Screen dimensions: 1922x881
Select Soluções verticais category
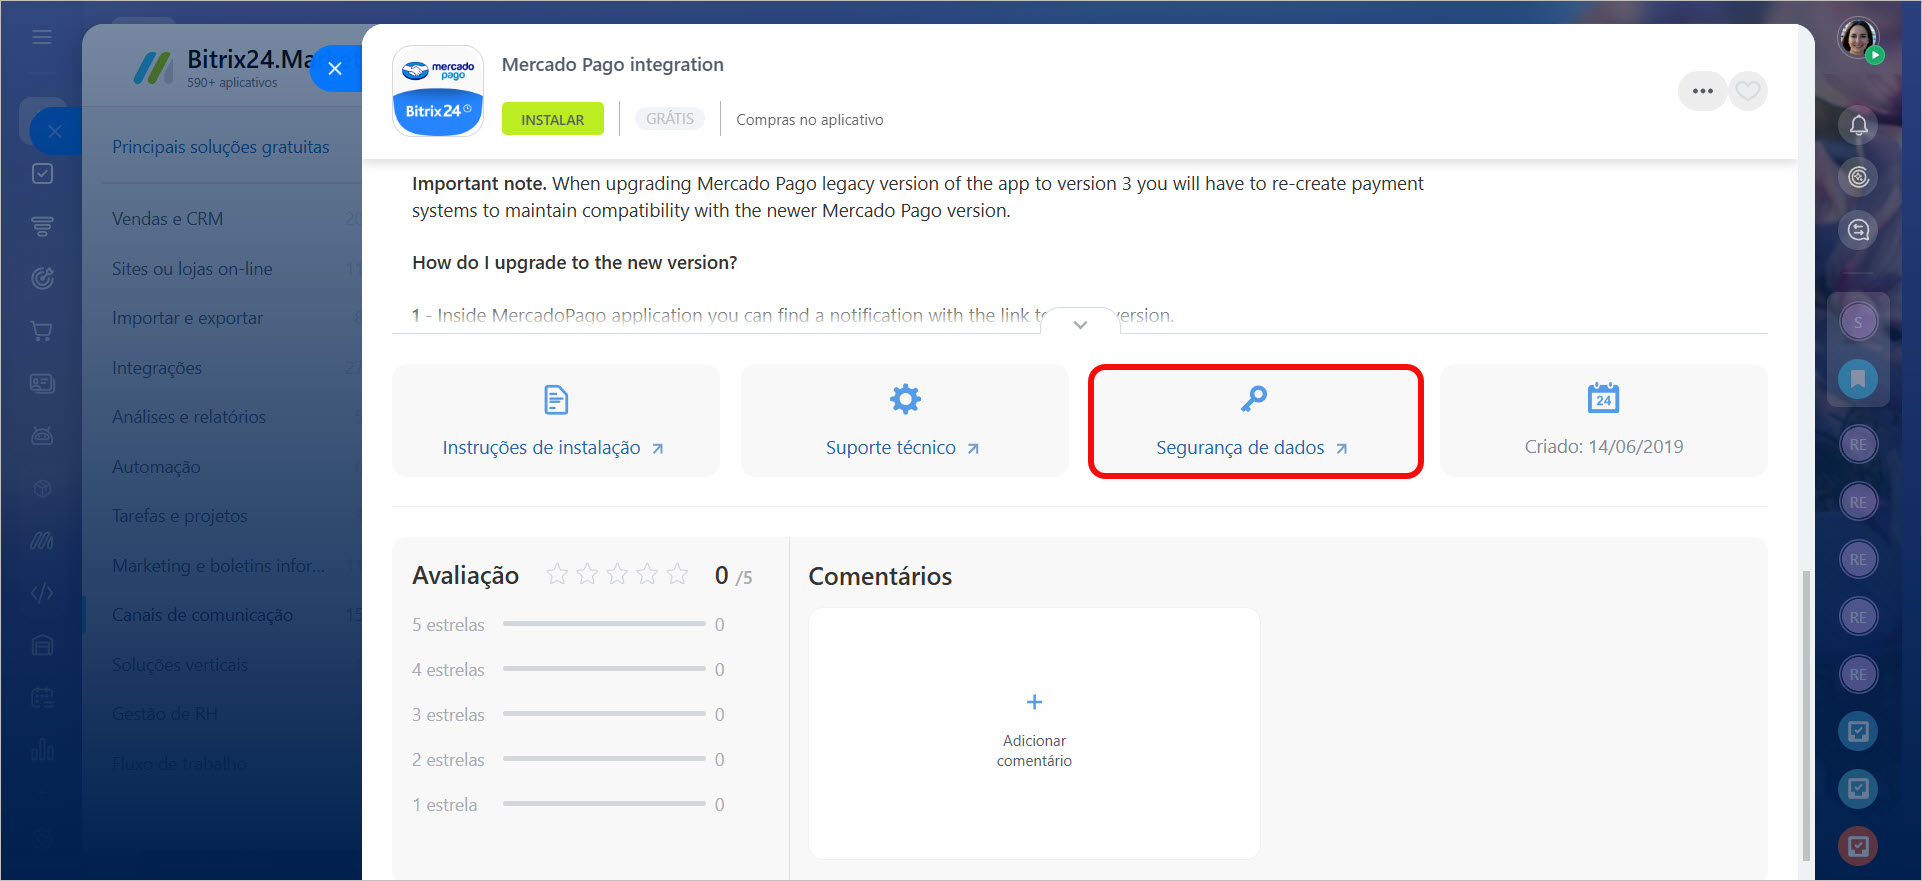[180, 665]
